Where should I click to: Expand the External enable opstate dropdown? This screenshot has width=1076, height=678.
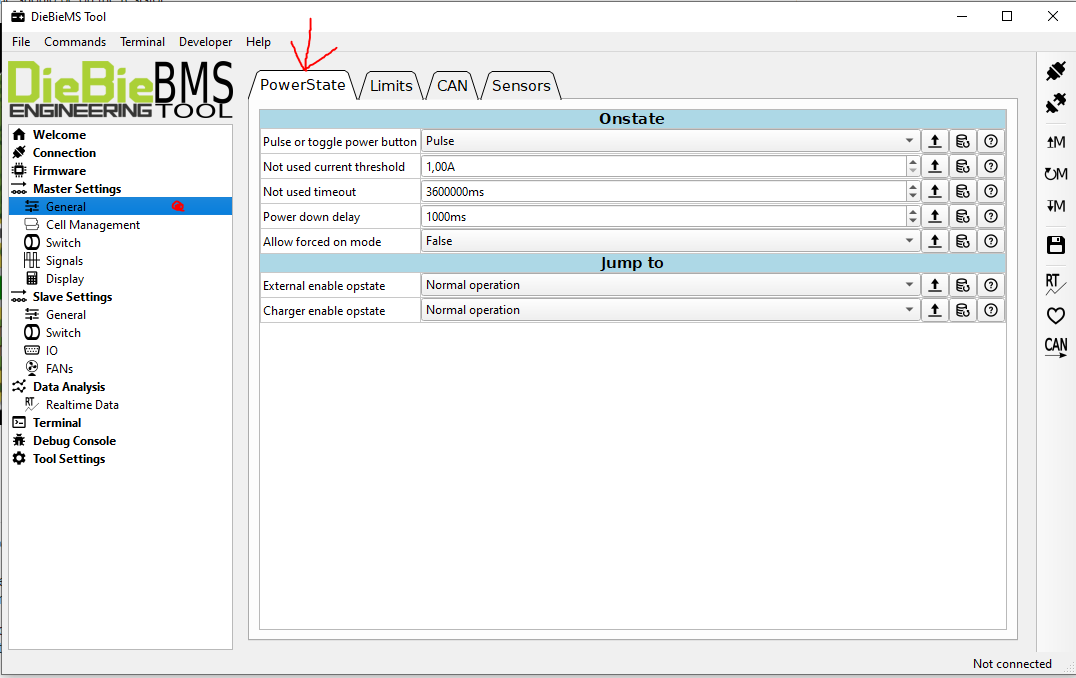coord(669,285)
